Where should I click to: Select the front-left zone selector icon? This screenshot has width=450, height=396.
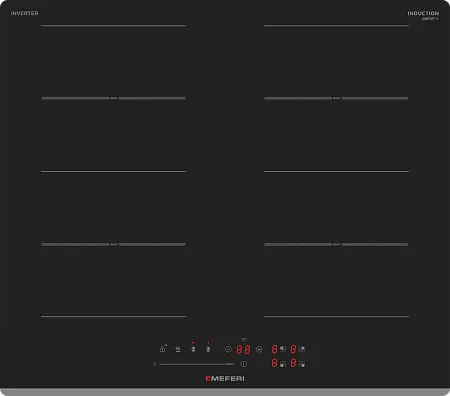point(283,364)
